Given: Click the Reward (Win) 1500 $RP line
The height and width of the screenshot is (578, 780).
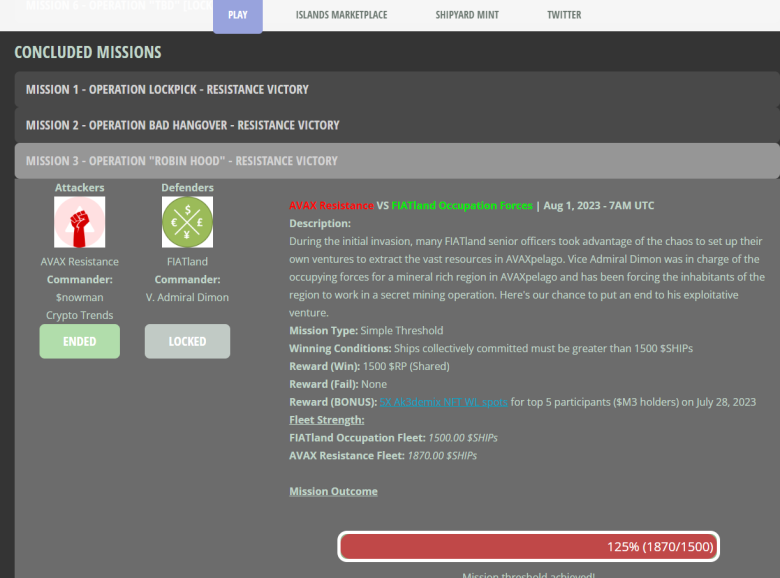Looking at the screenshot, I should point(370,366).
